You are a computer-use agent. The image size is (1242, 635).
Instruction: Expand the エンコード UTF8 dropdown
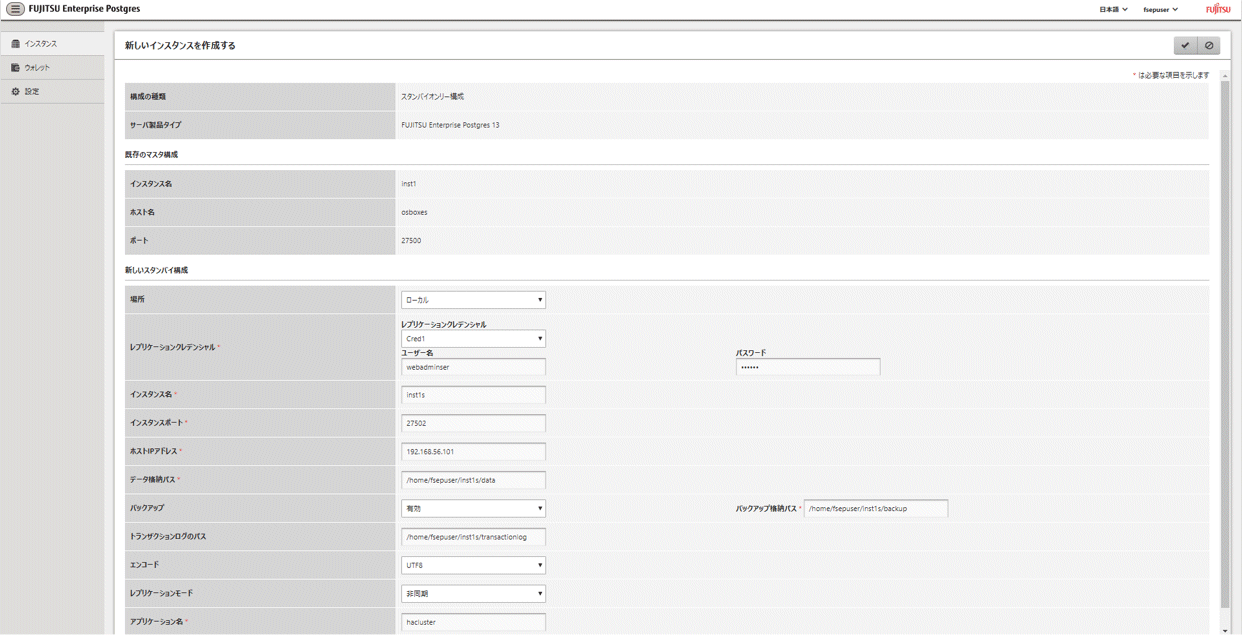click(x=473, y=565)
